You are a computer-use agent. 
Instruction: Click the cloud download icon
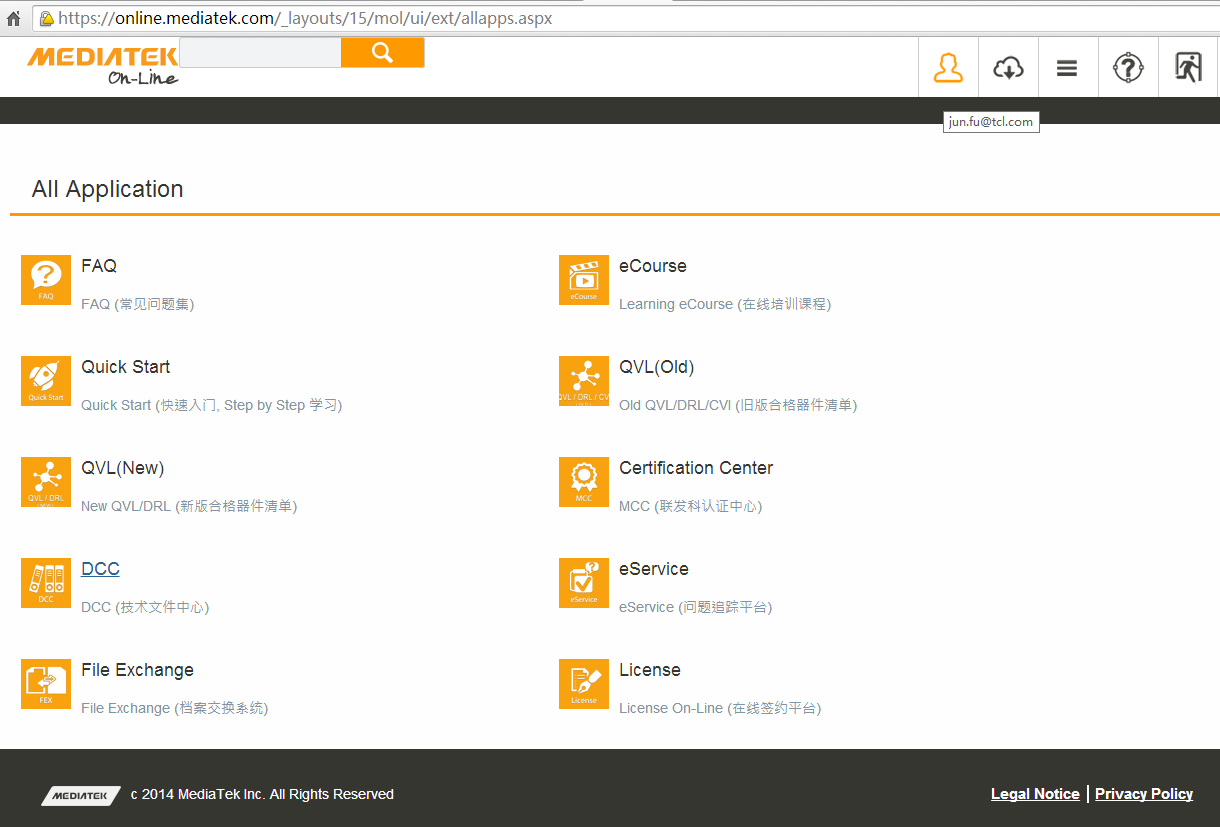click(1008, 68)
